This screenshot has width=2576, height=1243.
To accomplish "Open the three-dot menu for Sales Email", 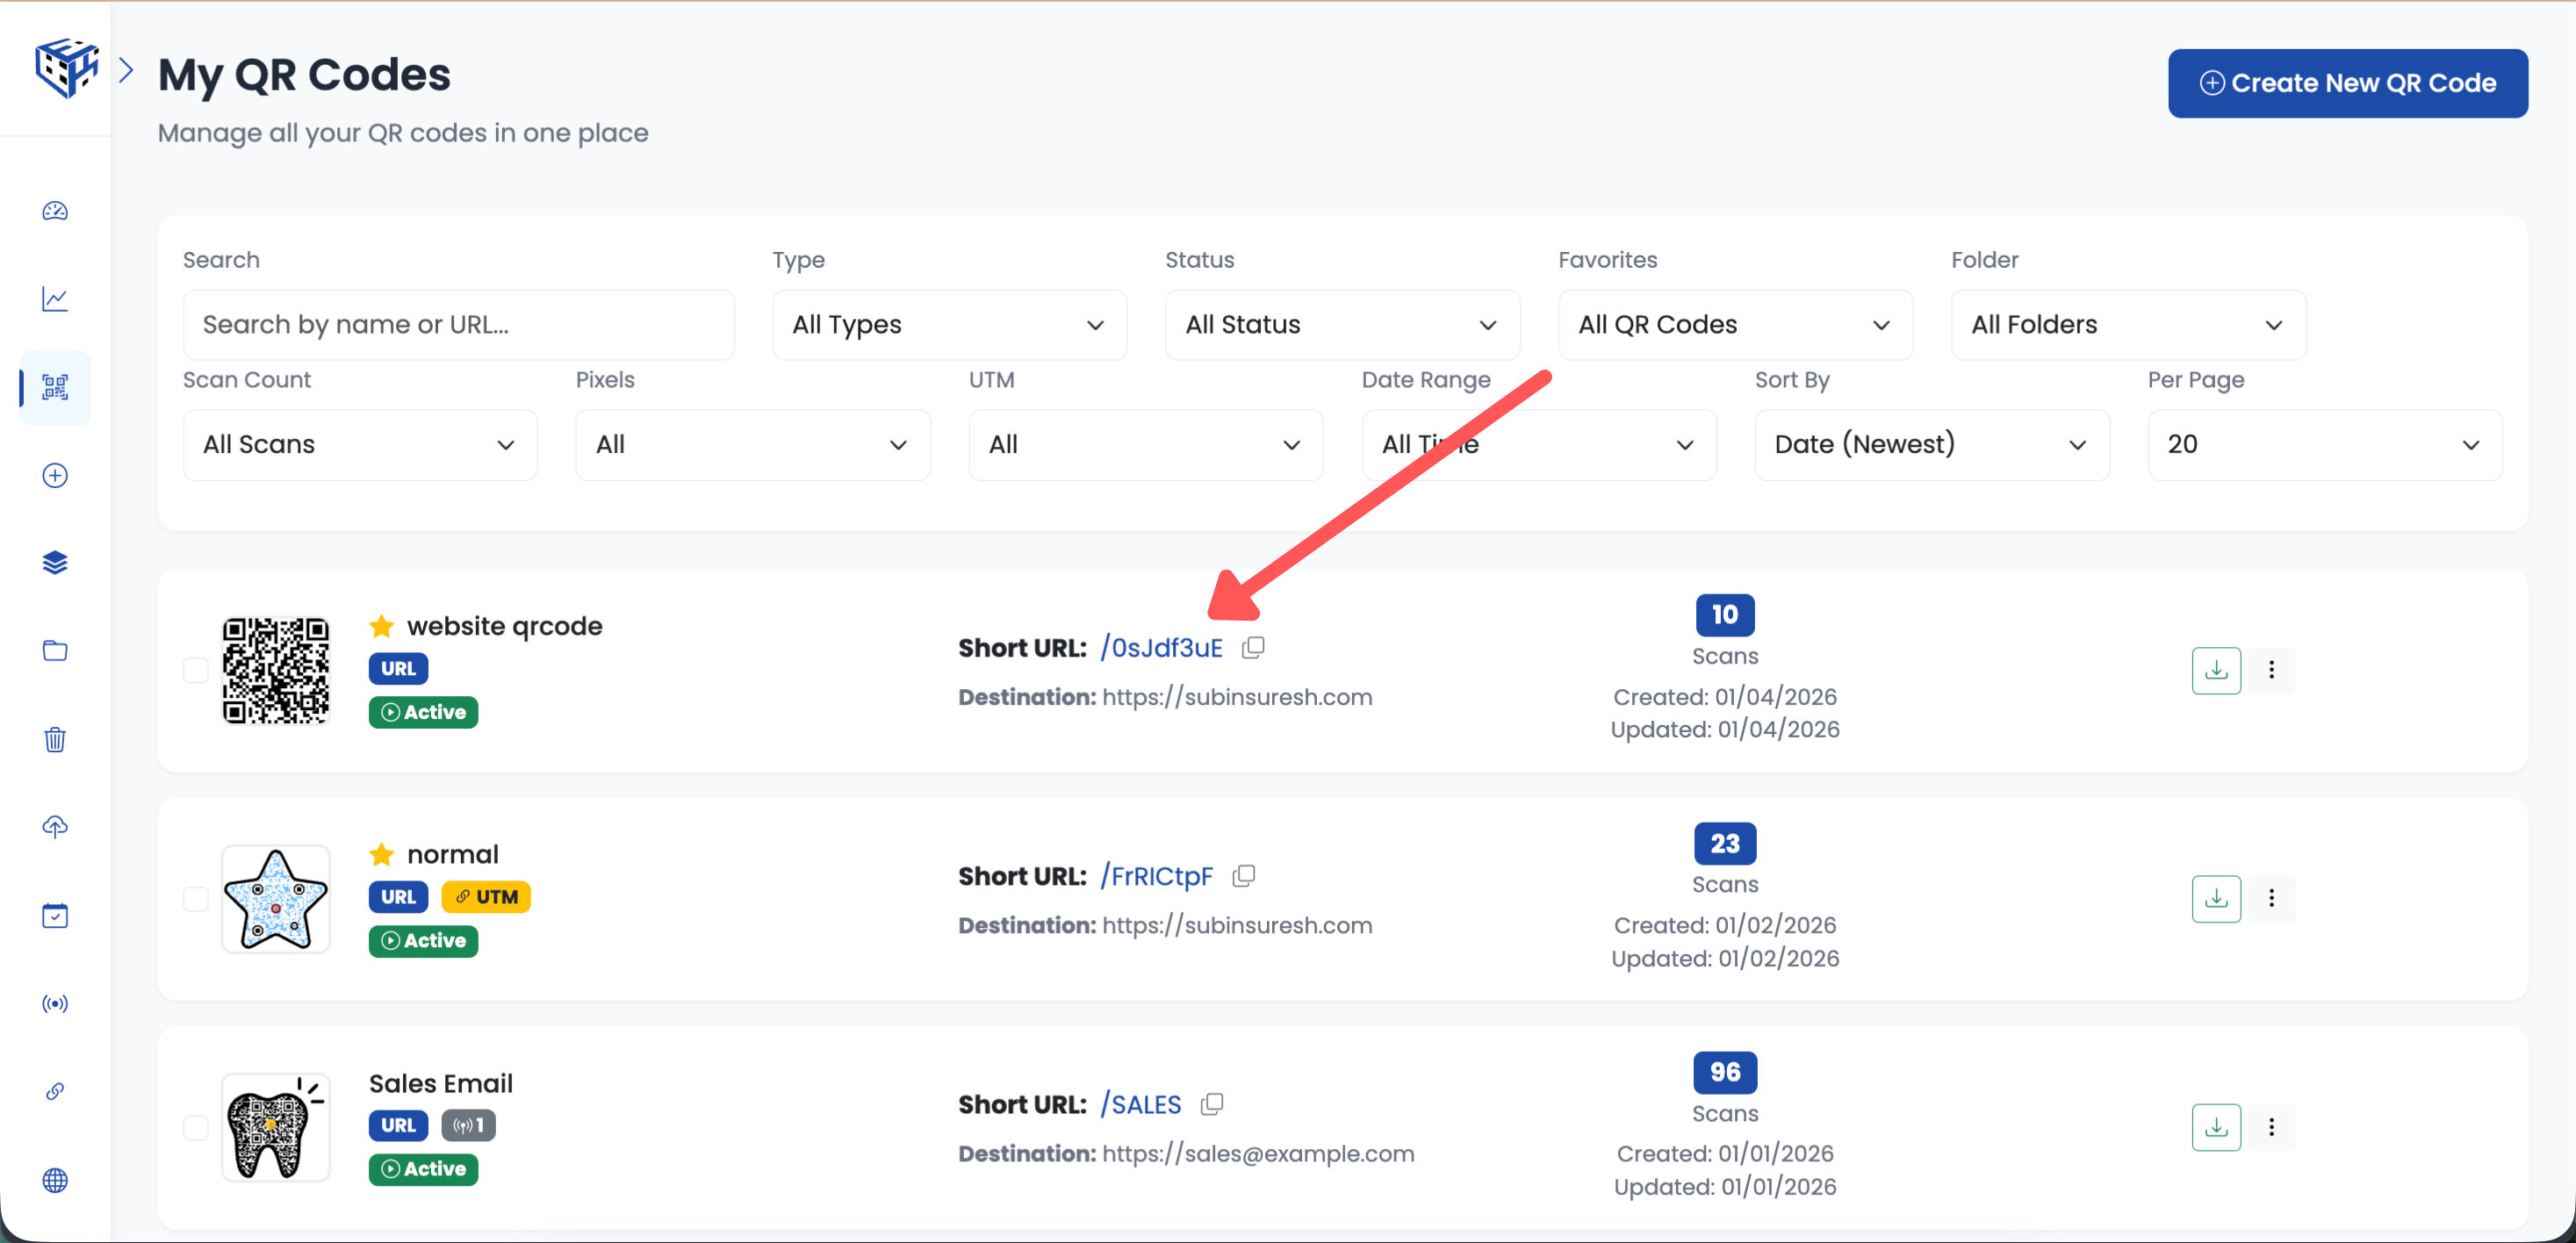I will coord(2272,1126).
